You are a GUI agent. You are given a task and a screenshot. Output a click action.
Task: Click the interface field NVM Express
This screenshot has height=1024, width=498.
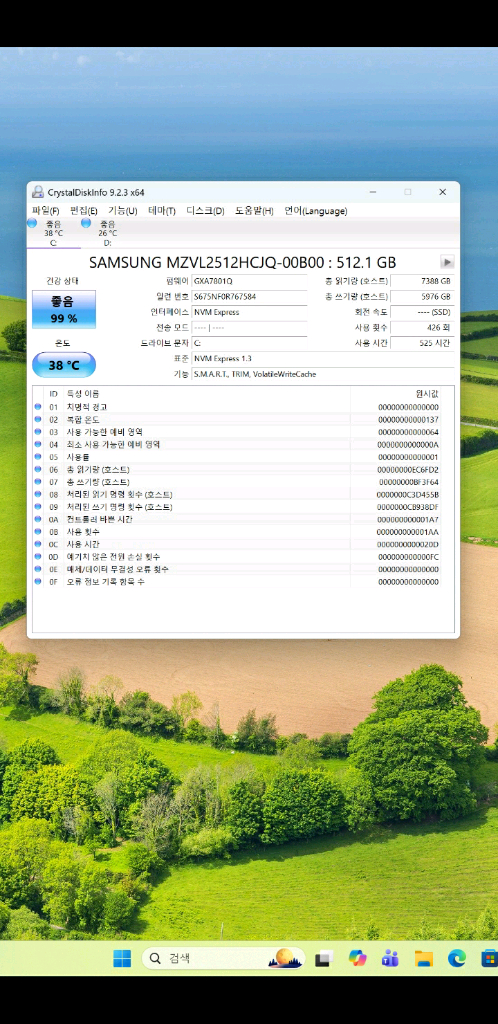pyautogui.click(x=249, y=312)
